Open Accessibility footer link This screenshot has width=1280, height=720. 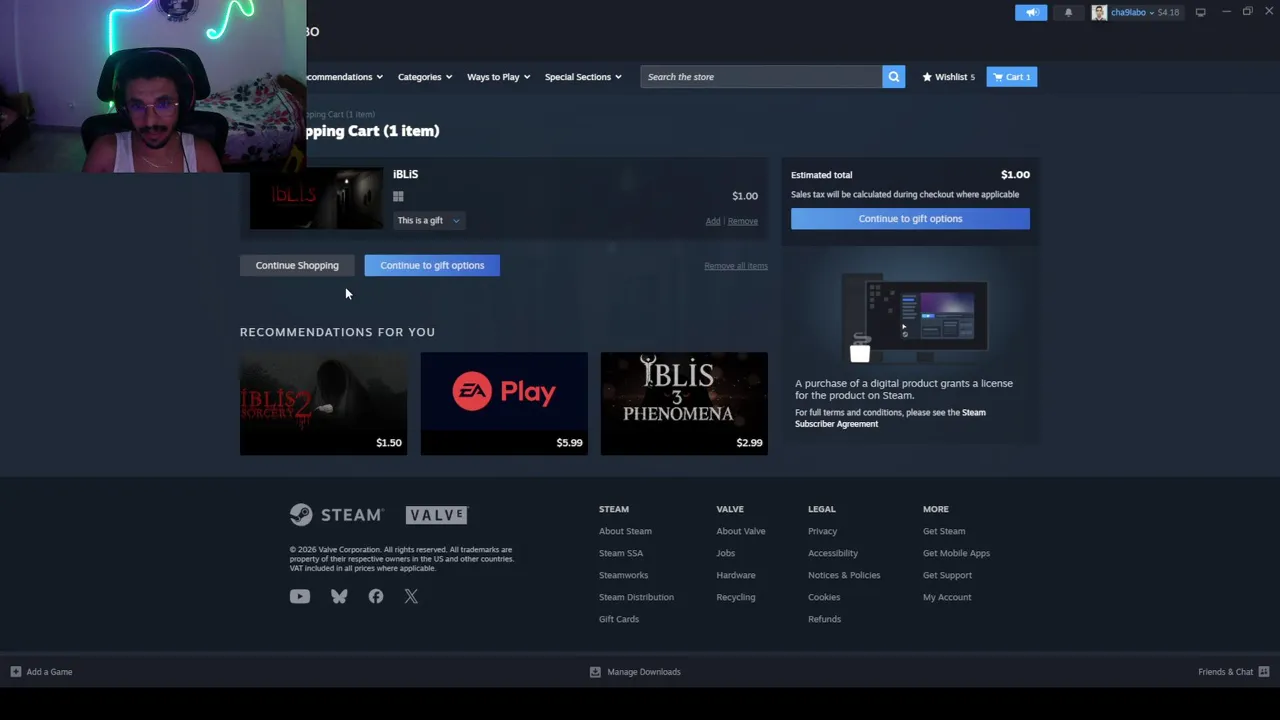coord(833,553)
